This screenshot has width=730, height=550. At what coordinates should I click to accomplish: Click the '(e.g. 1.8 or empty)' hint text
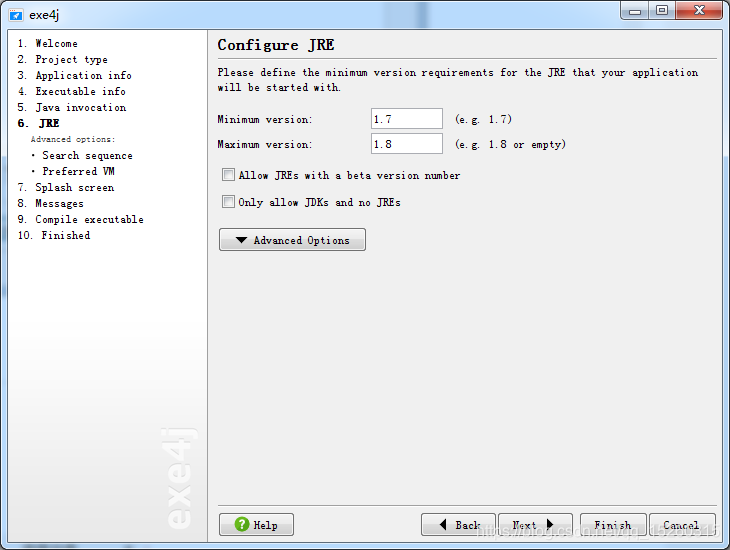click(510, 144)
